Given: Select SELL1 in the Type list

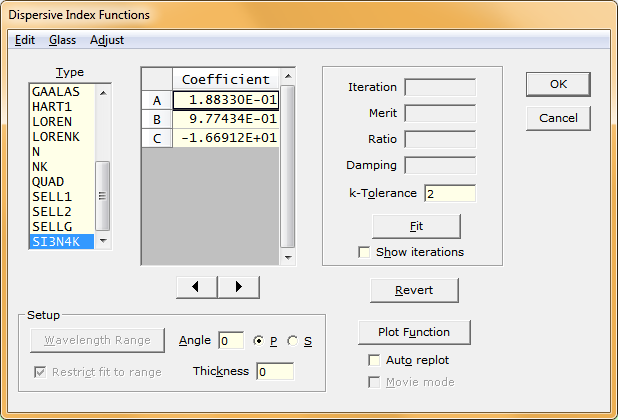Looking at the screenshot, I should pos(62,197).
